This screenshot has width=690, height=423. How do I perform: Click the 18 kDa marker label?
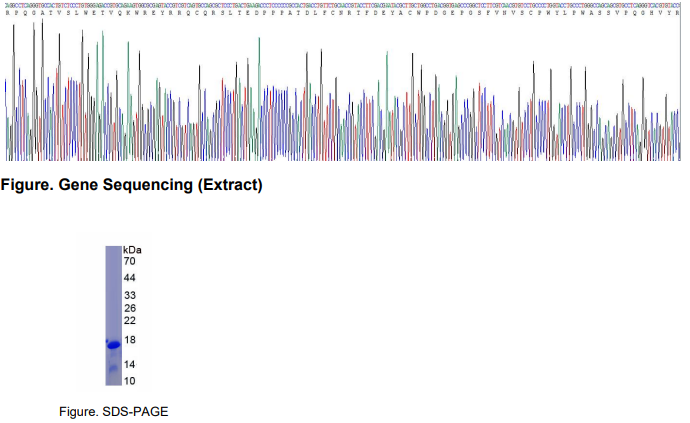tap(129, 341)
